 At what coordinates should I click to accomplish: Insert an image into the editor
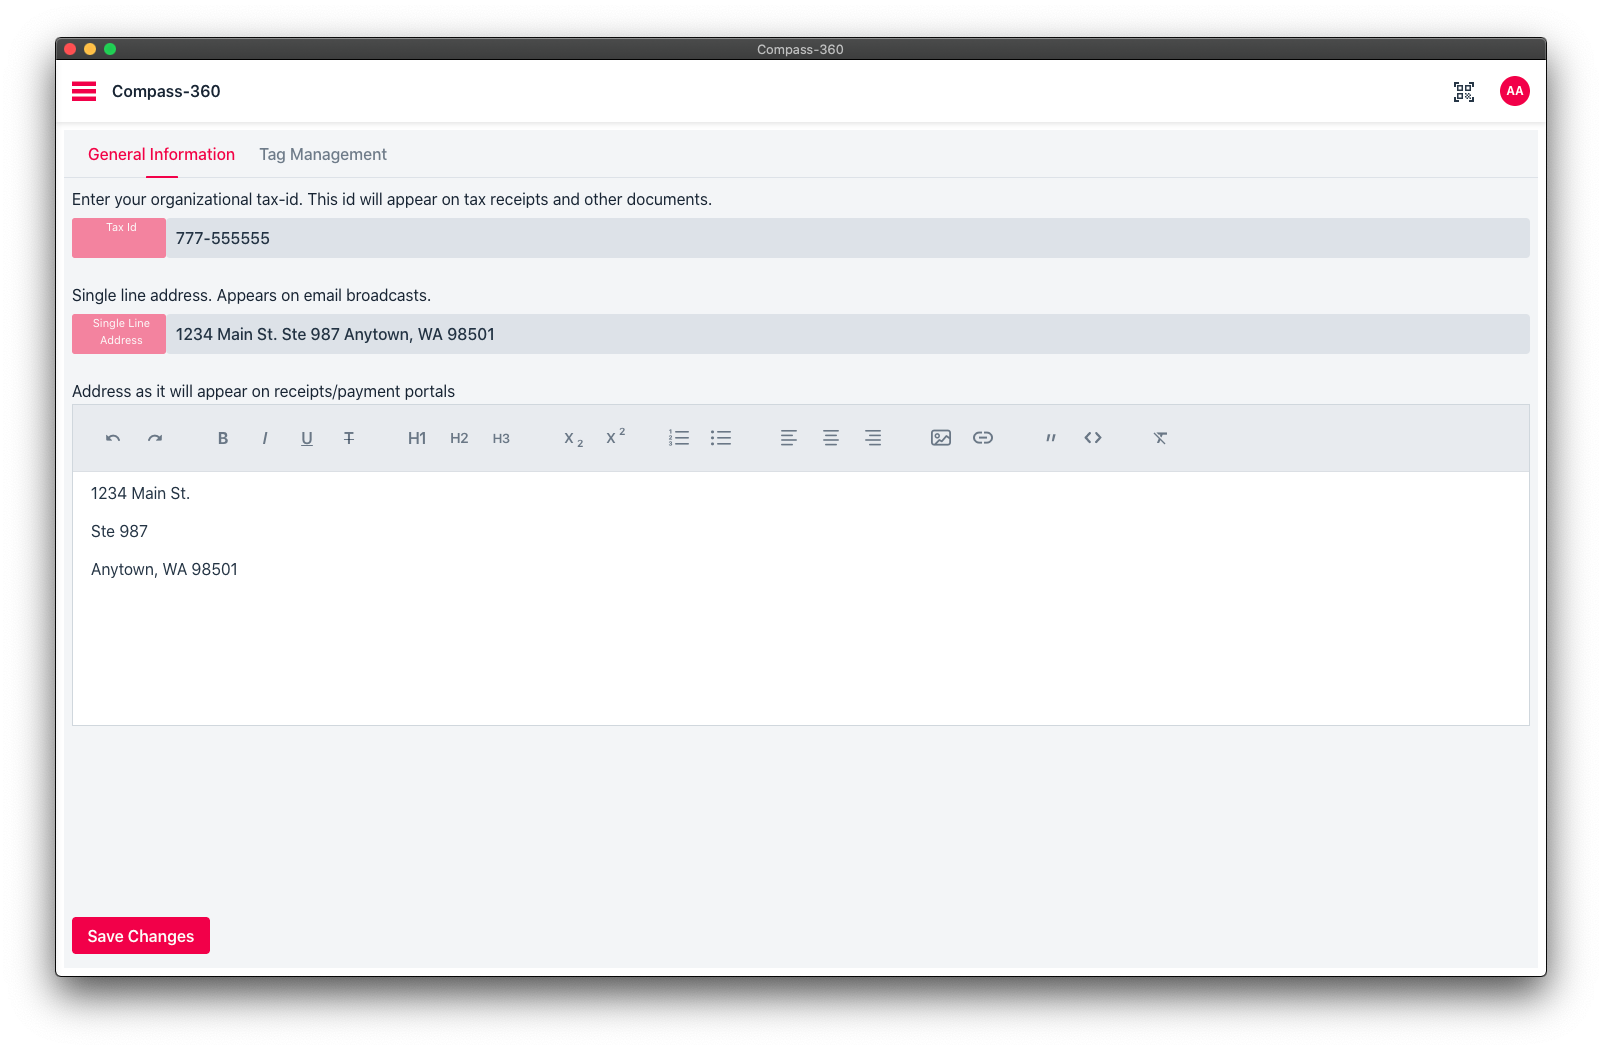point(941,438)
